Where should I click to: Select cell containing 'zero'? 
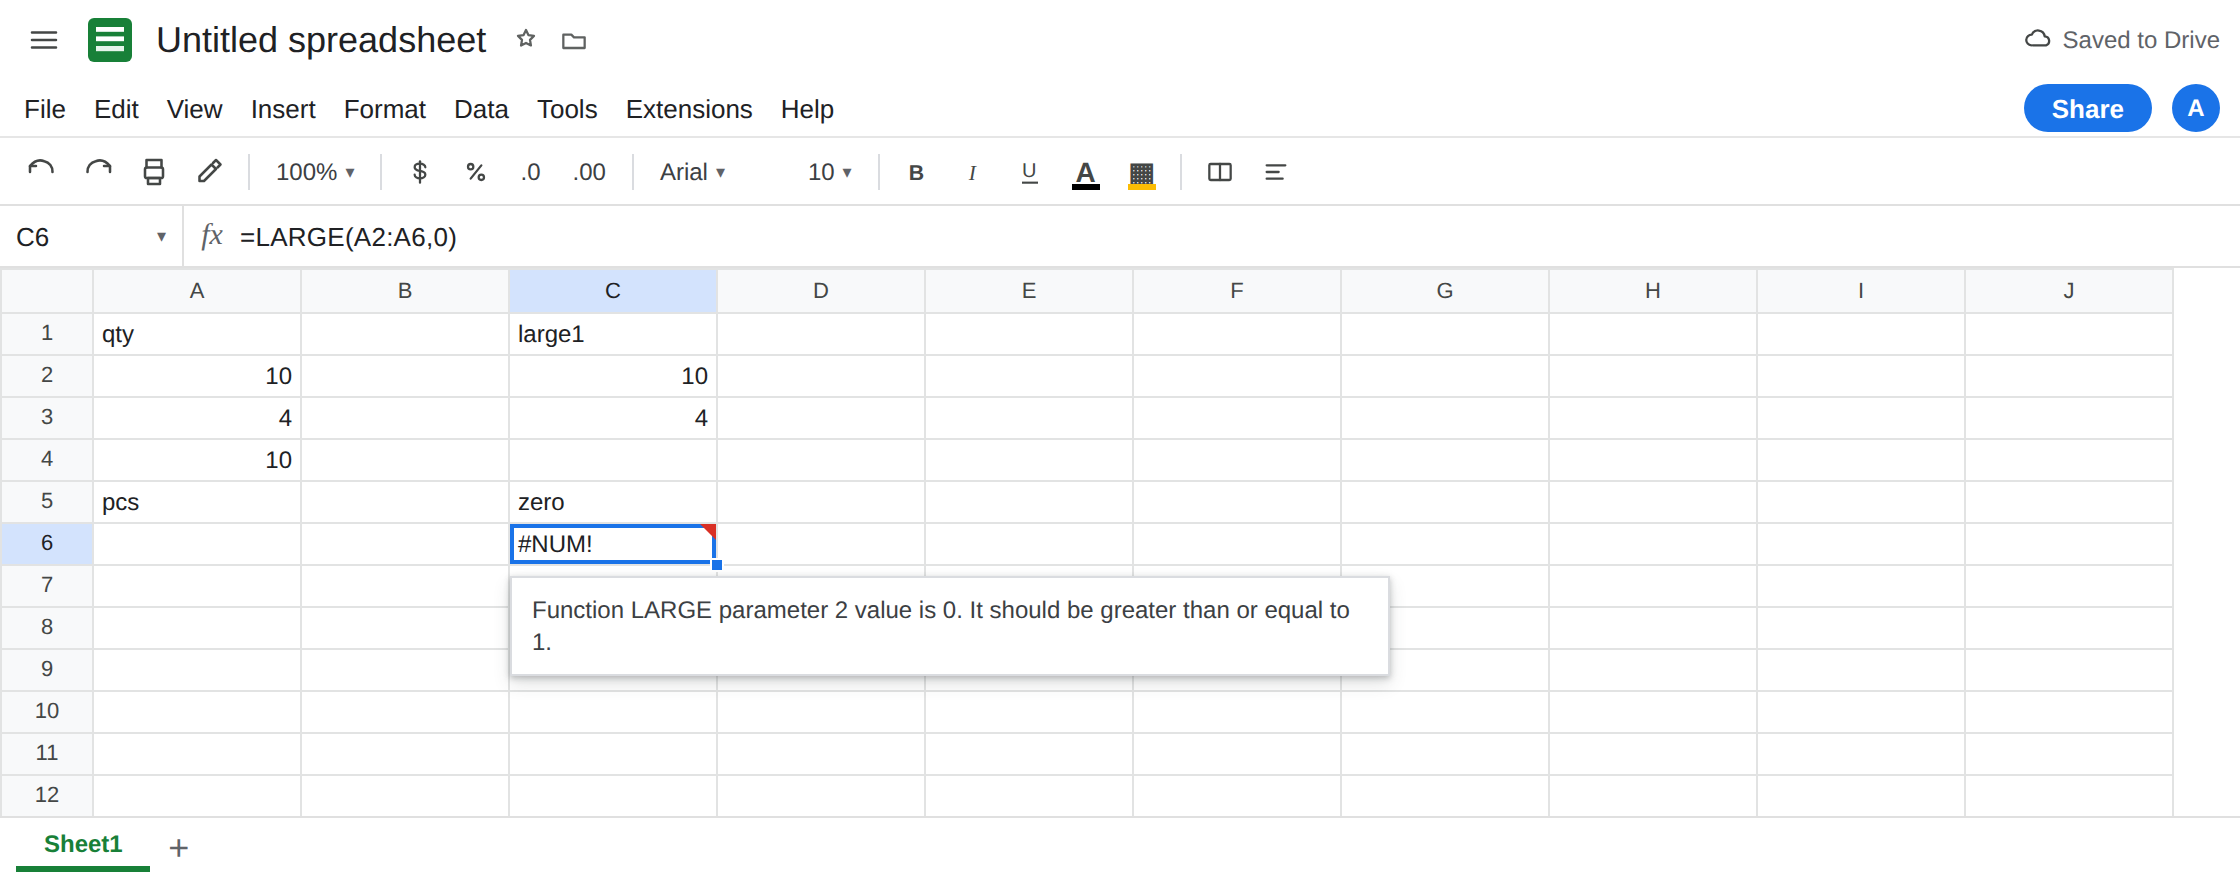[x=613, y=502]
